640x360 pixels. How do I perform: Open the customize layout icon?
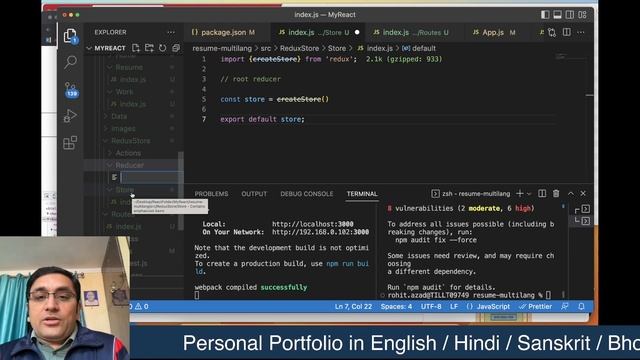click(582, 15)
